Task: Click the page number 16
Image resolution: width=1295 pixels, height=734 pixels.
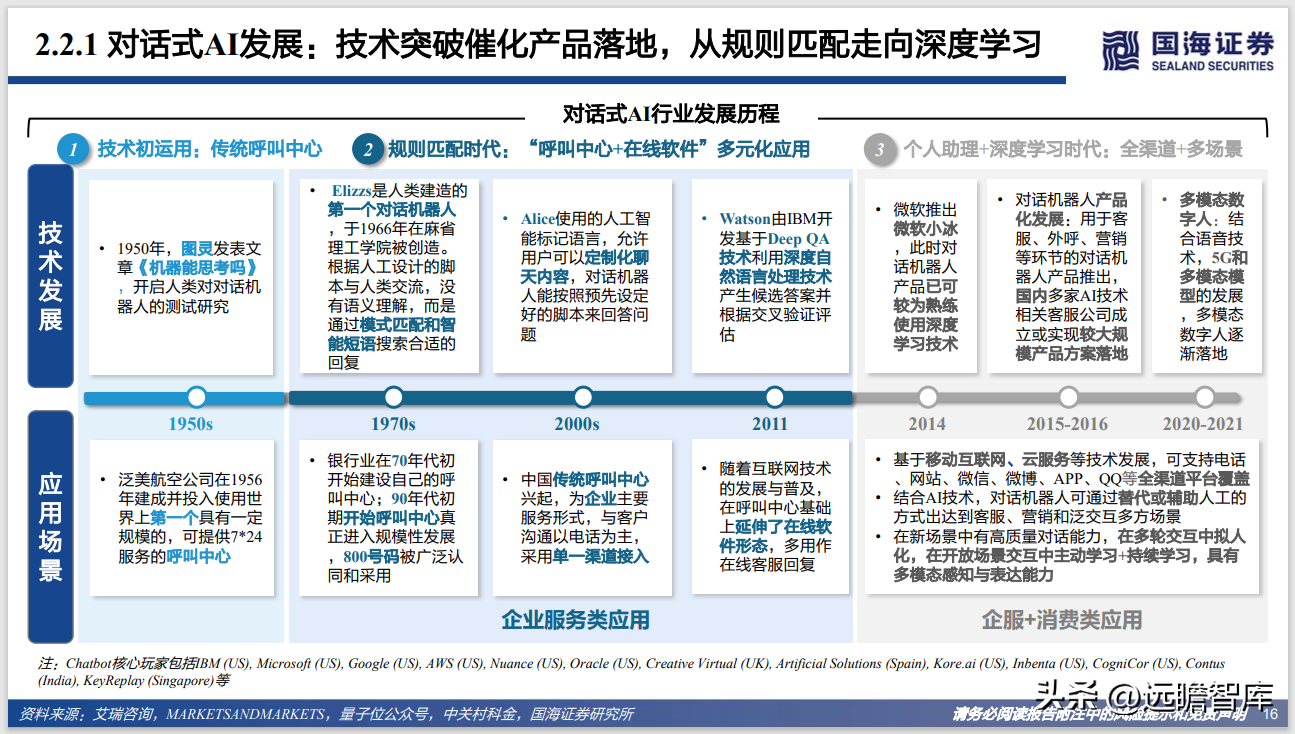Action: coord(1271,714)
